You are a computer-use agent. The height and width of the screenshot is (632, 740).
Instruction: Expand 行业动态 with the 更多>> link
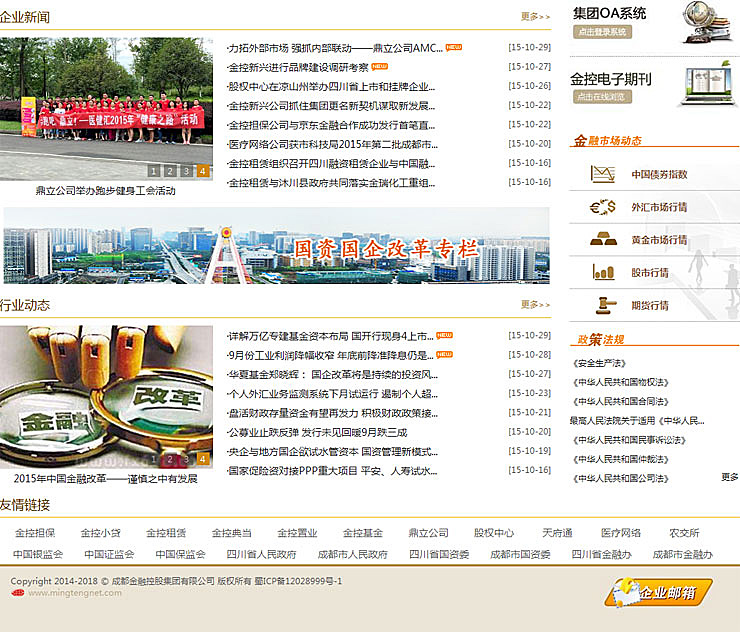[x=535, y=305]
